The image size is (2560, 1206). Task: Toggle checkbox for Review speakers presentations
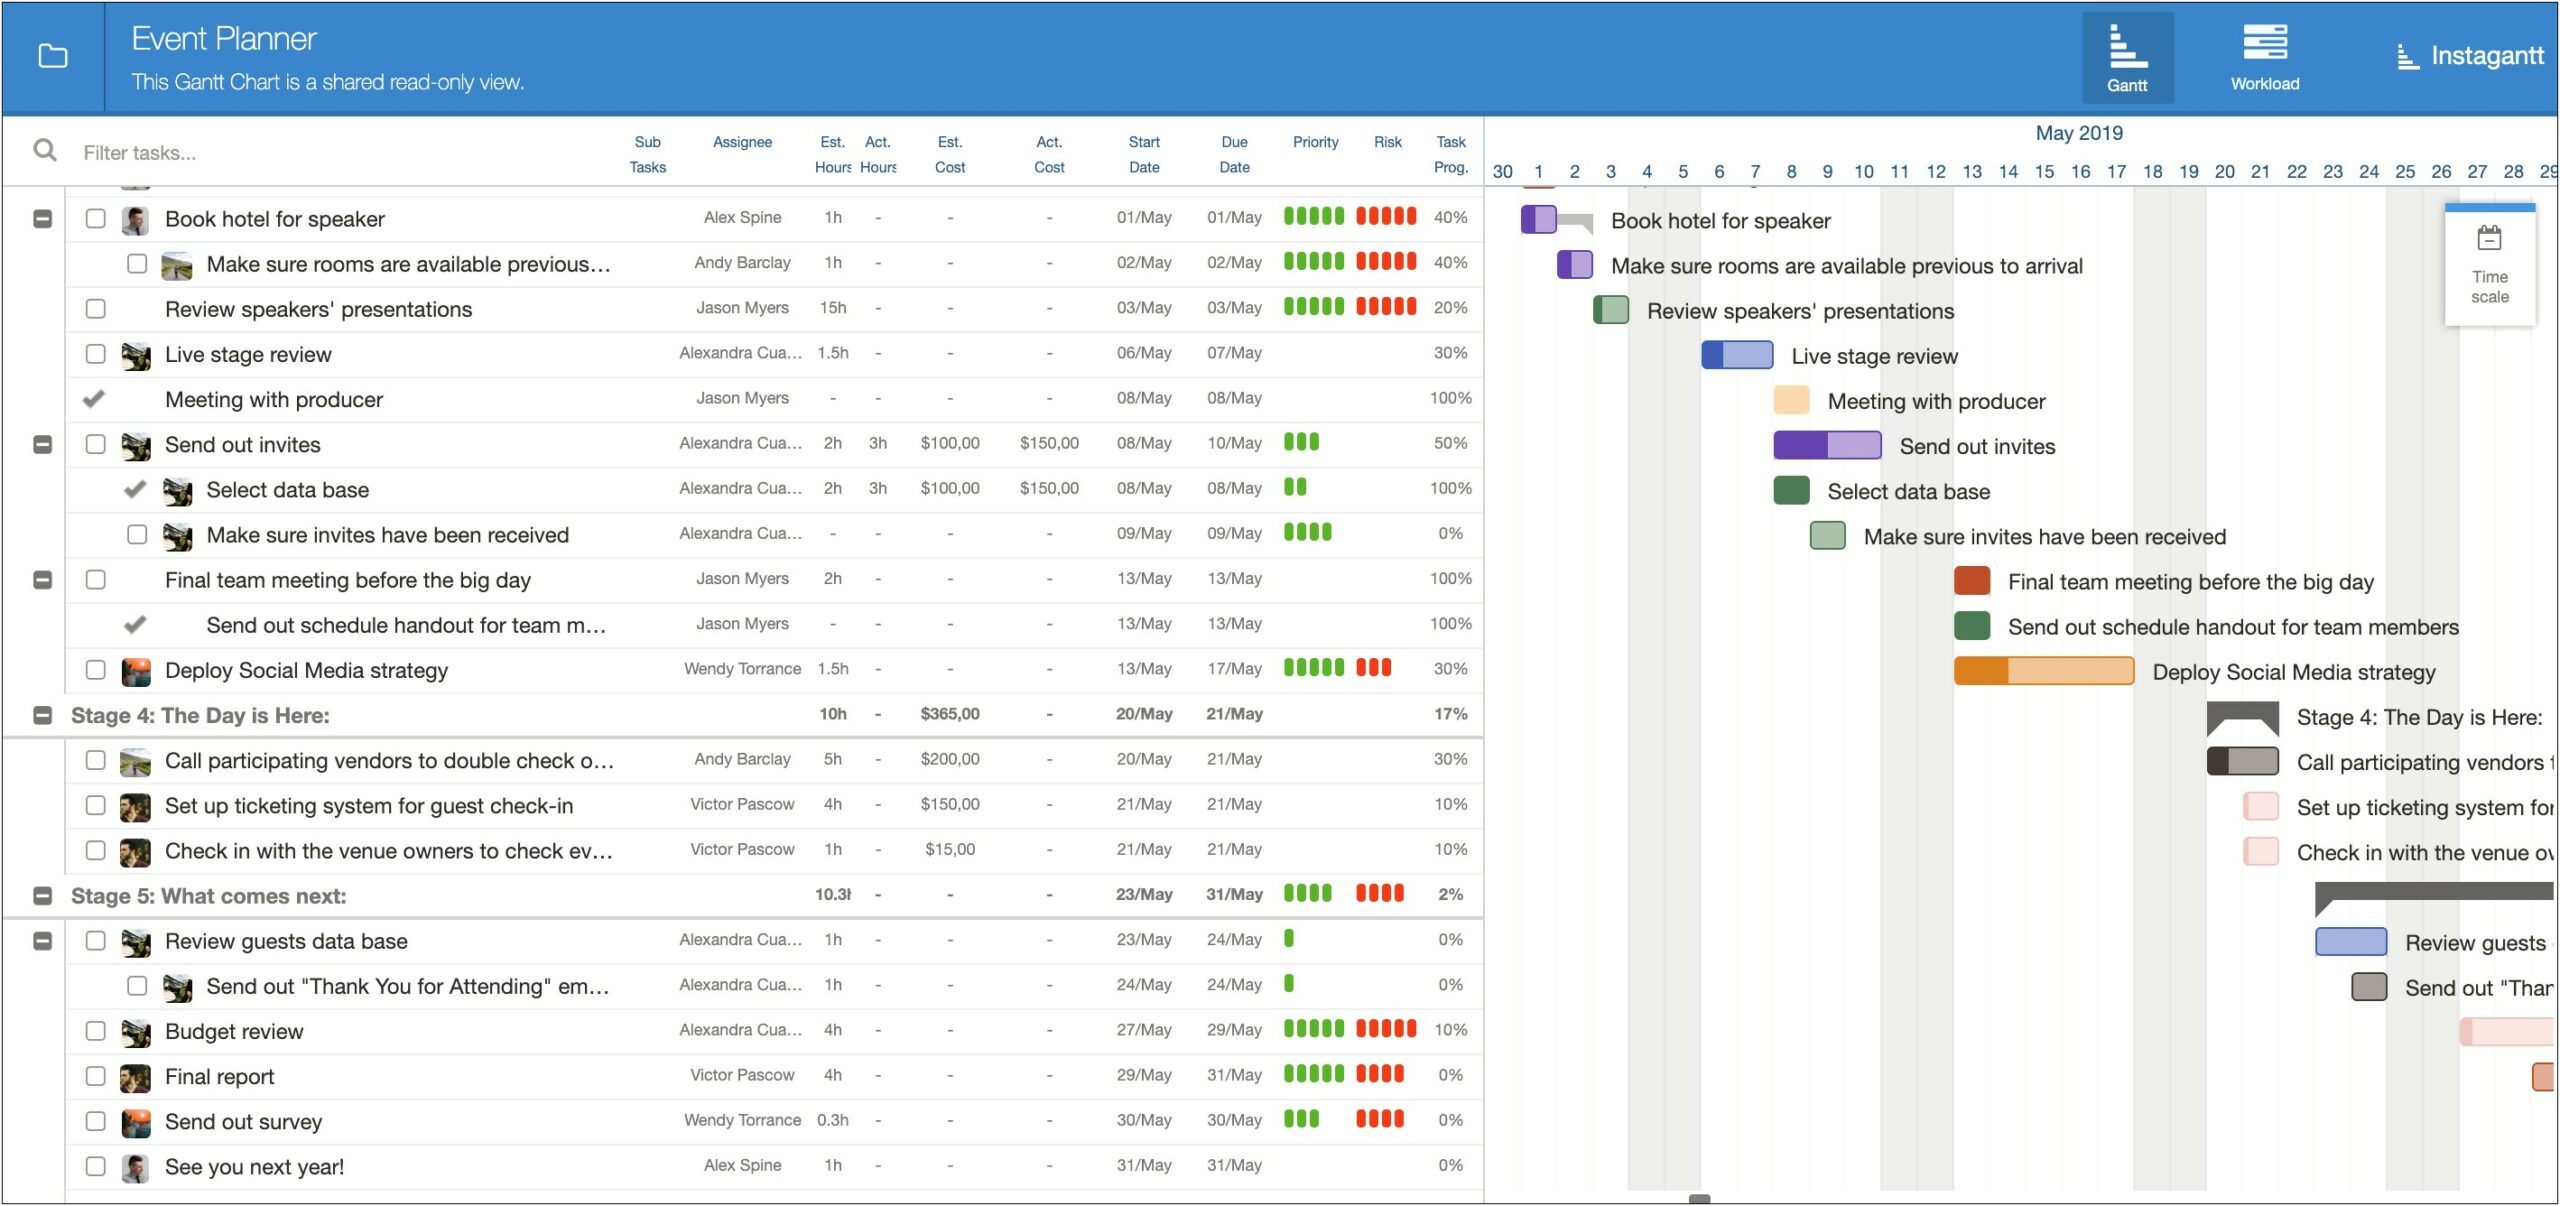pyautogui.click(x=95, y=310)
